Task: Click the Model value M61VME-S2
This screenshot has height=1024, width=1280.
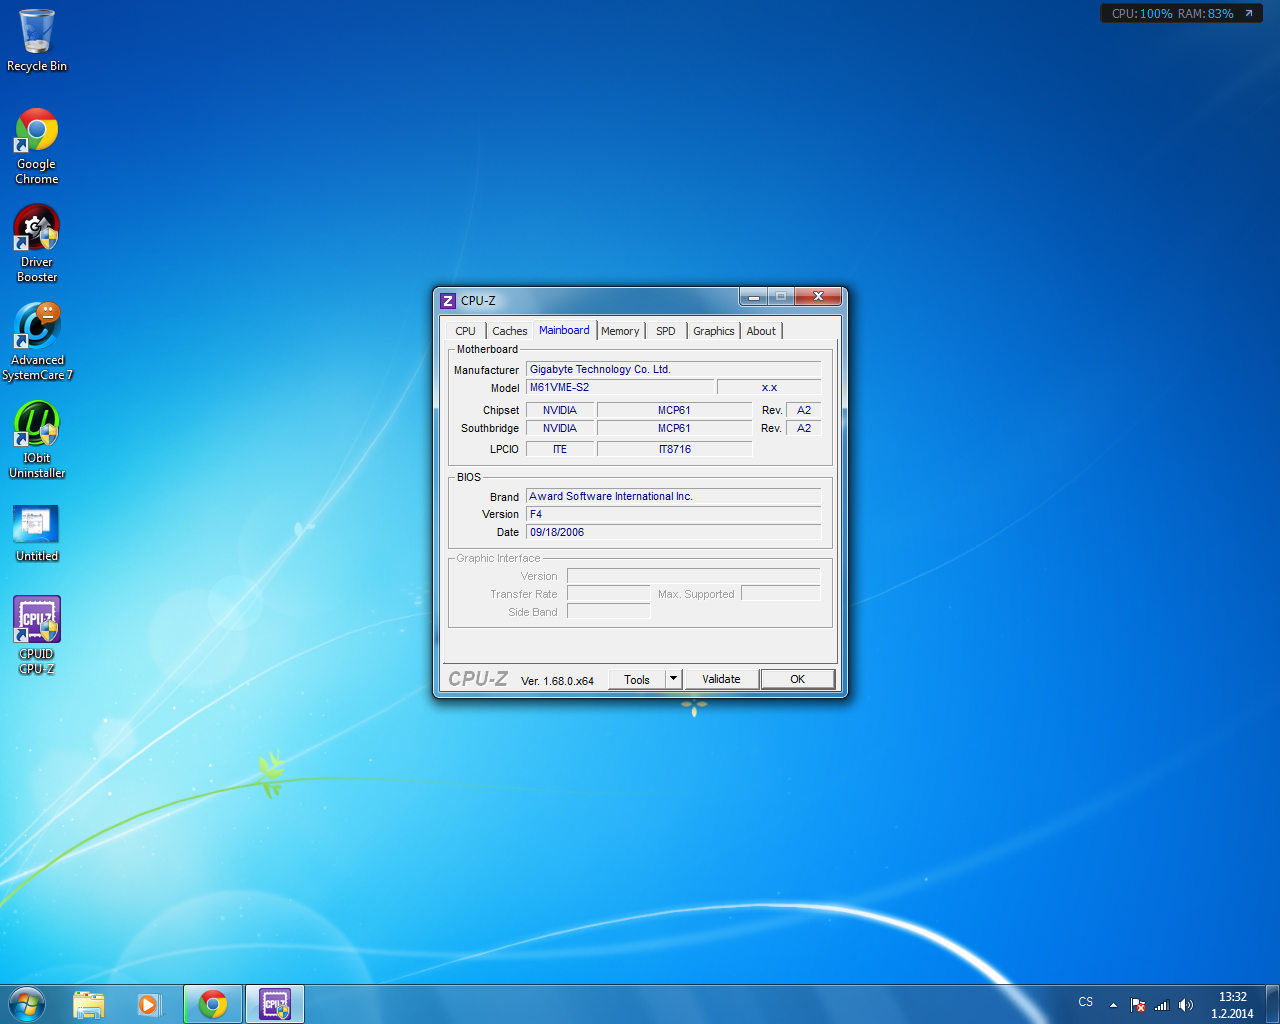Action: [x=620, y=387]
